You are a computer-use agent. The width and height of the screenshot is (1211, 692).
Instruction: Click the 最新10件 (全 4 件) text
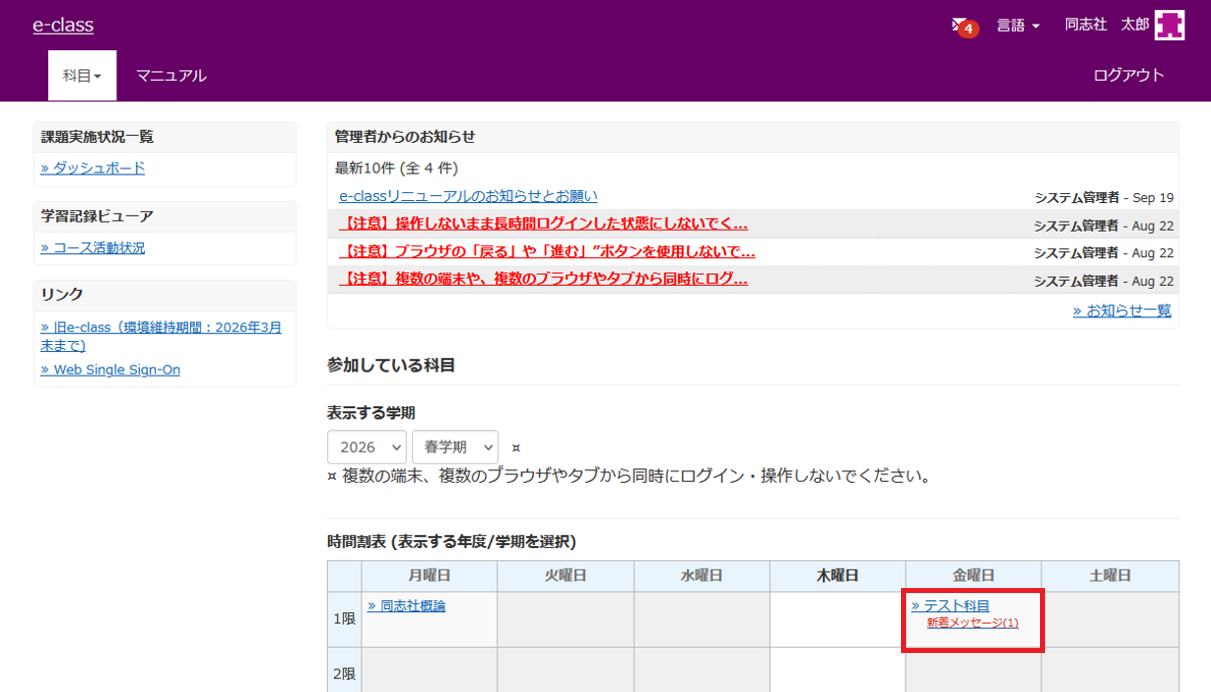click(397, 168)
